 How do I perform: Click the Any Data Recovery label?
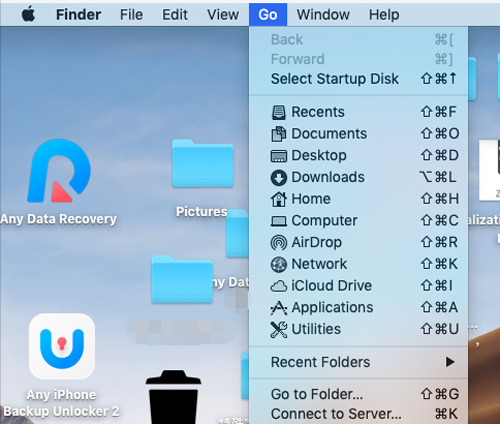point(58,219)
